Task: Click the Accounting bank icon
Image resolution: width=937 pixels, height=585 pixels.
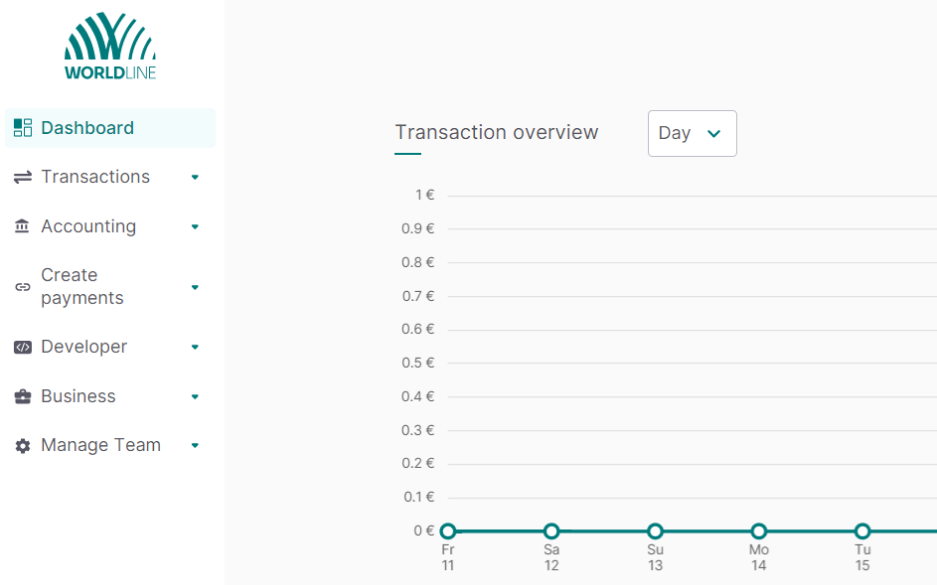Action: coord(22,226)
